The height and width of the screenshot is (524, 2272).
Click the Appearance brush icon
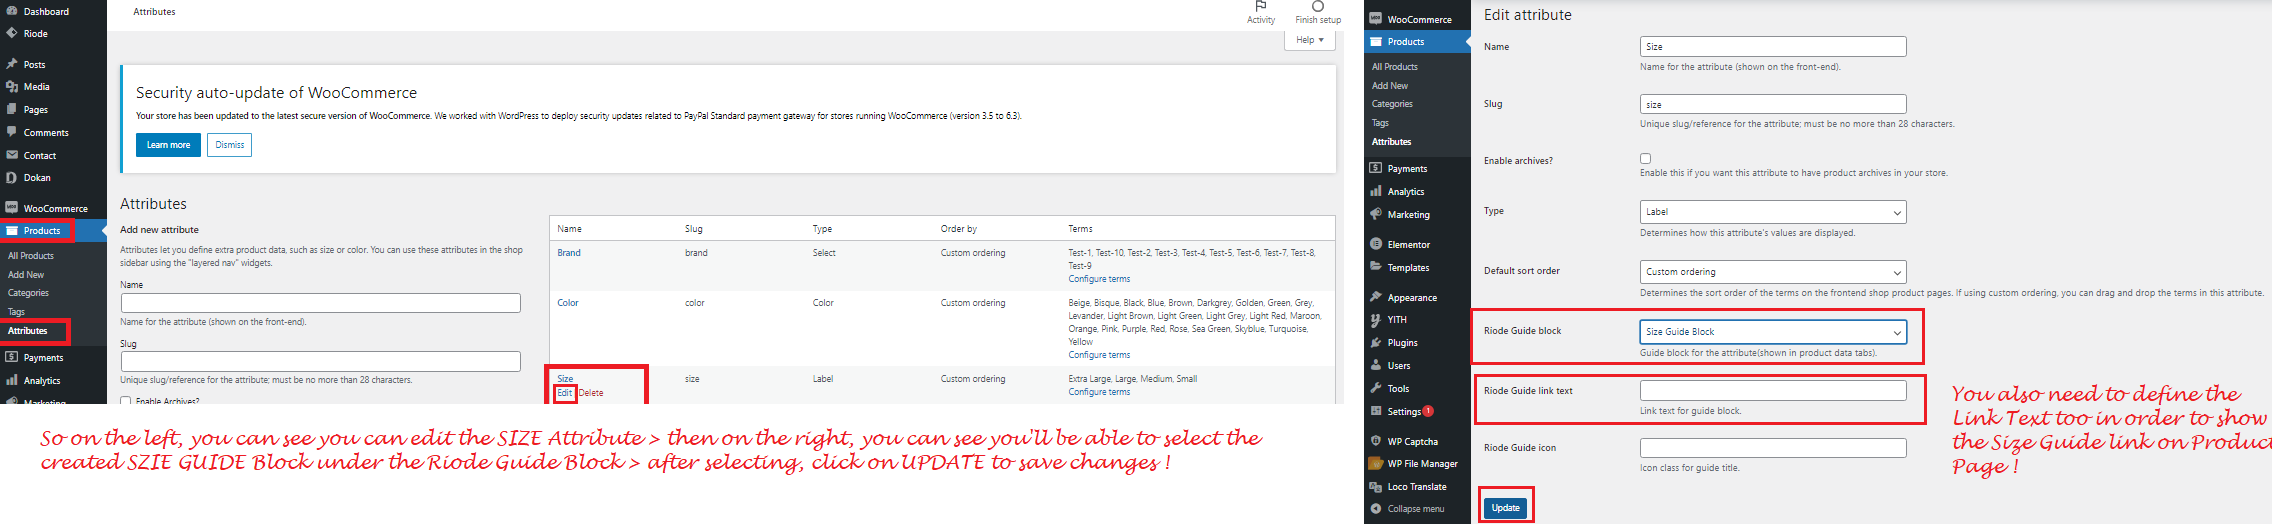tap(1376, 297)
